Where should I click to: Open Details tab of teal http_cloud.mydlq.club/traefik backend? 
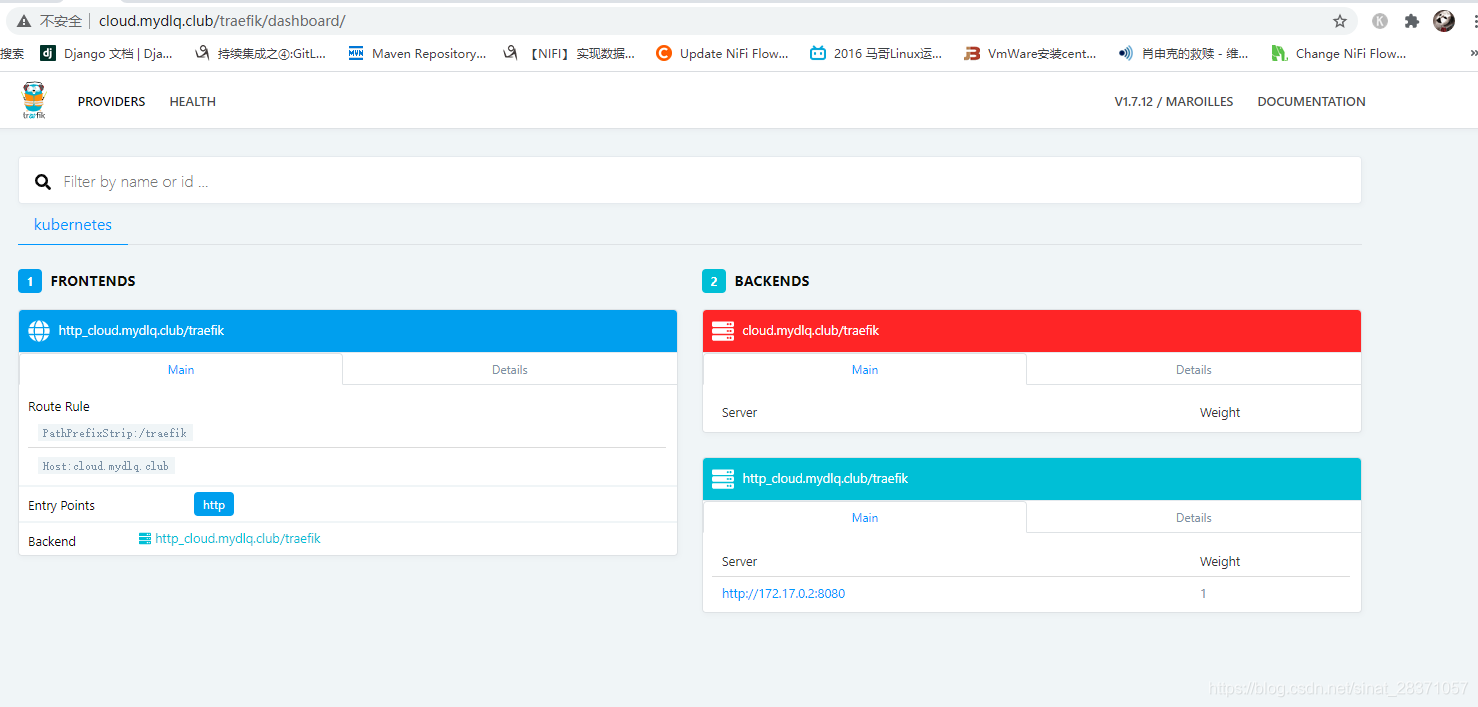tap(1194, 517)
